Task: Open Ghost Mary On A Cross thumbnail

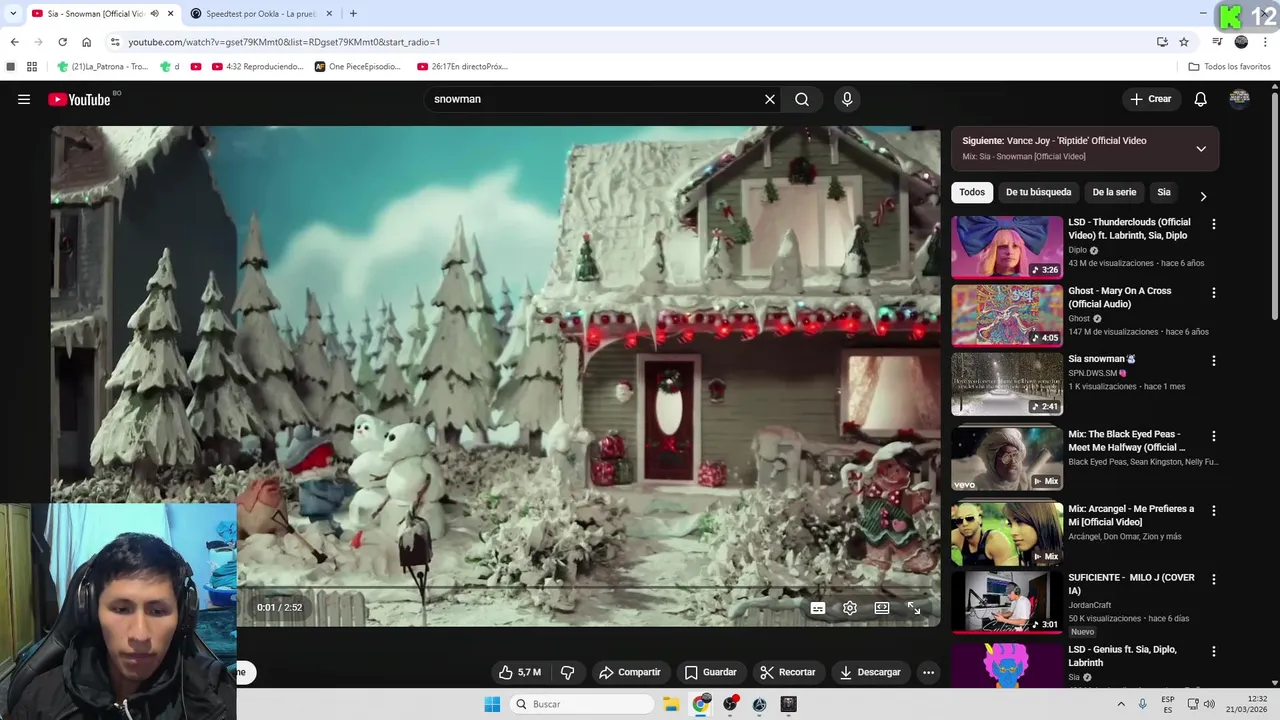Action: pos(1007,316)
